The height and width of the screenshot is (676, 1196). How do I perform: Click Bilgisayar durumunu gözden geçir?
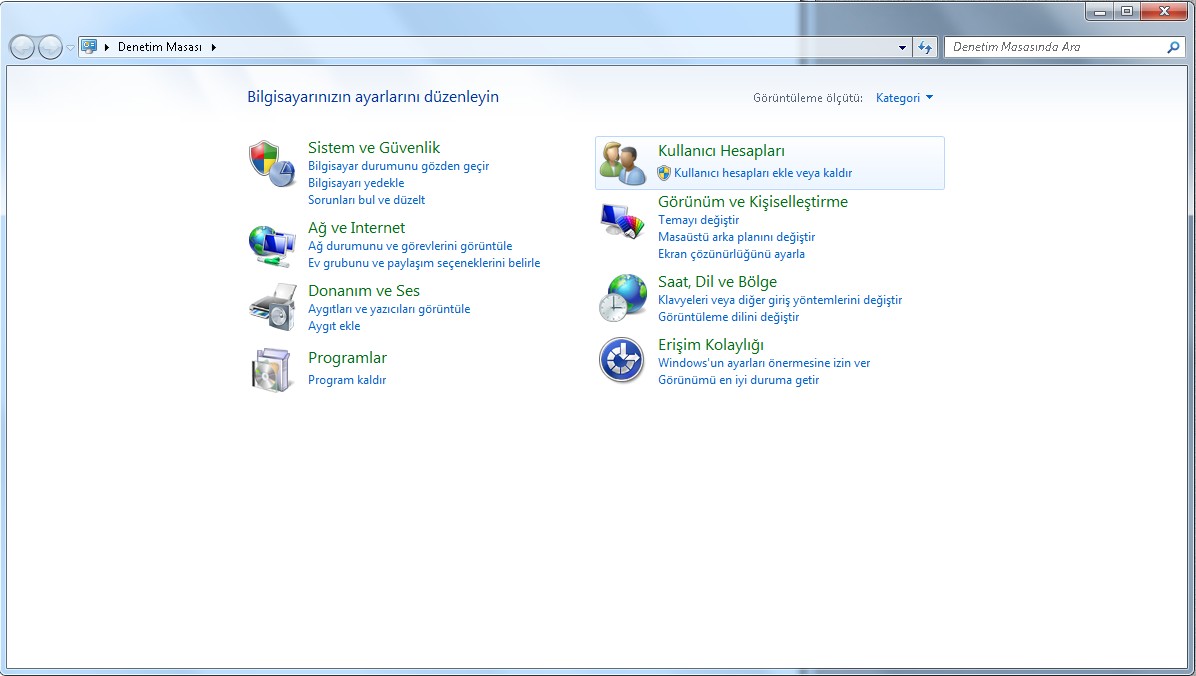[398, 166]
